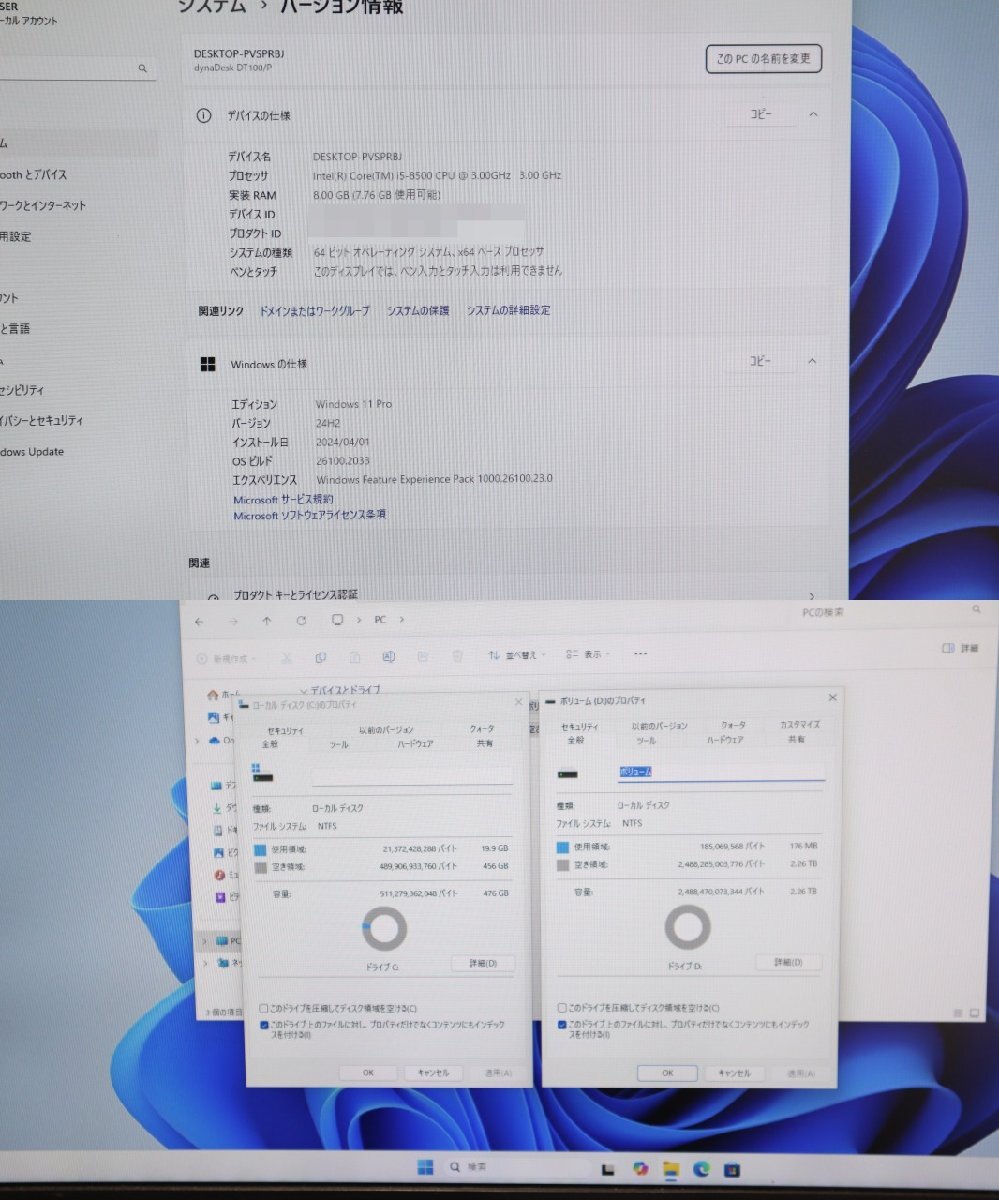Click the Cut icon in Explorer toolbar
The width and height of the screenshot is (999, 1200).
[x=286, y=657]
